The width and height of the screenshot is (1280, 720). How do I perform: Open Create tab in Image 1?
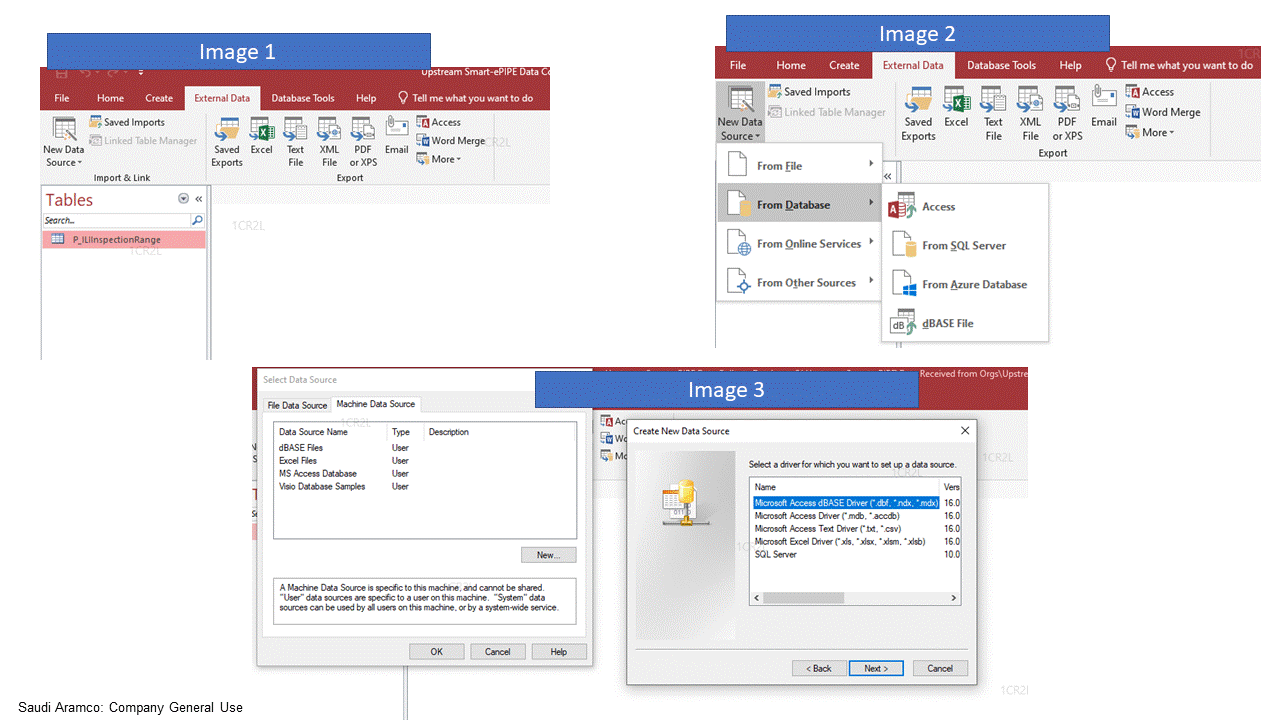[159, 98]
